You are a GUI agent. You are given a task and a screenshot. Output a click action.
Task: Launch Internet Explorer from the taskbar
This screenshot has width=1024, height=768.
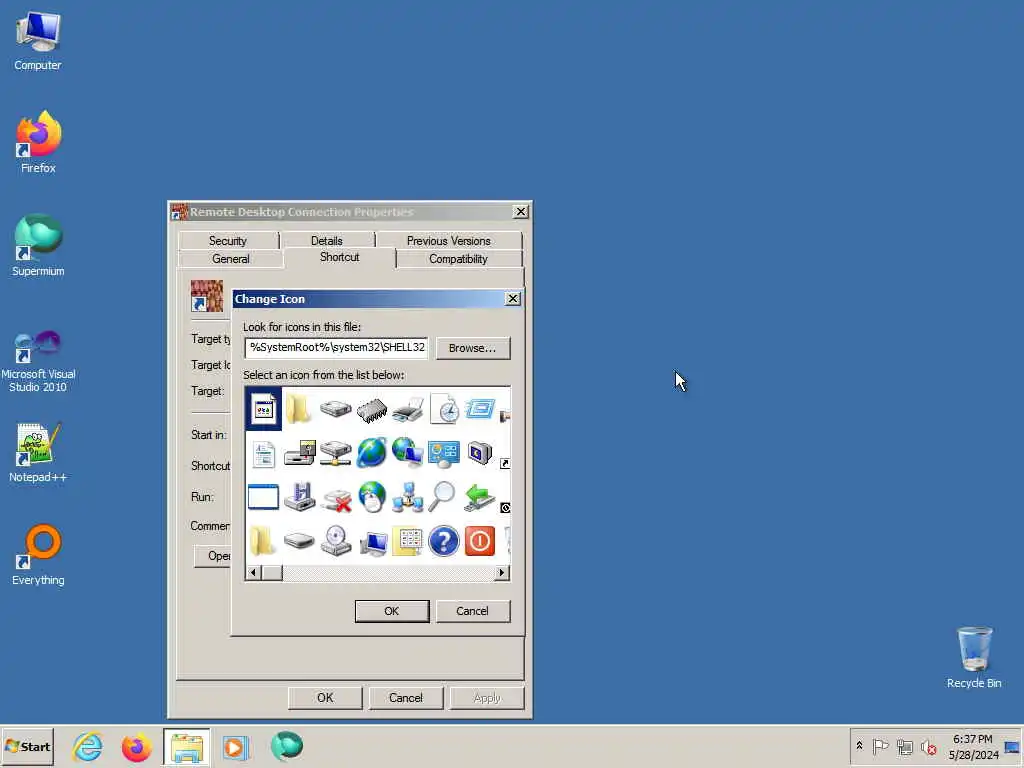click(x=88, y=746)
